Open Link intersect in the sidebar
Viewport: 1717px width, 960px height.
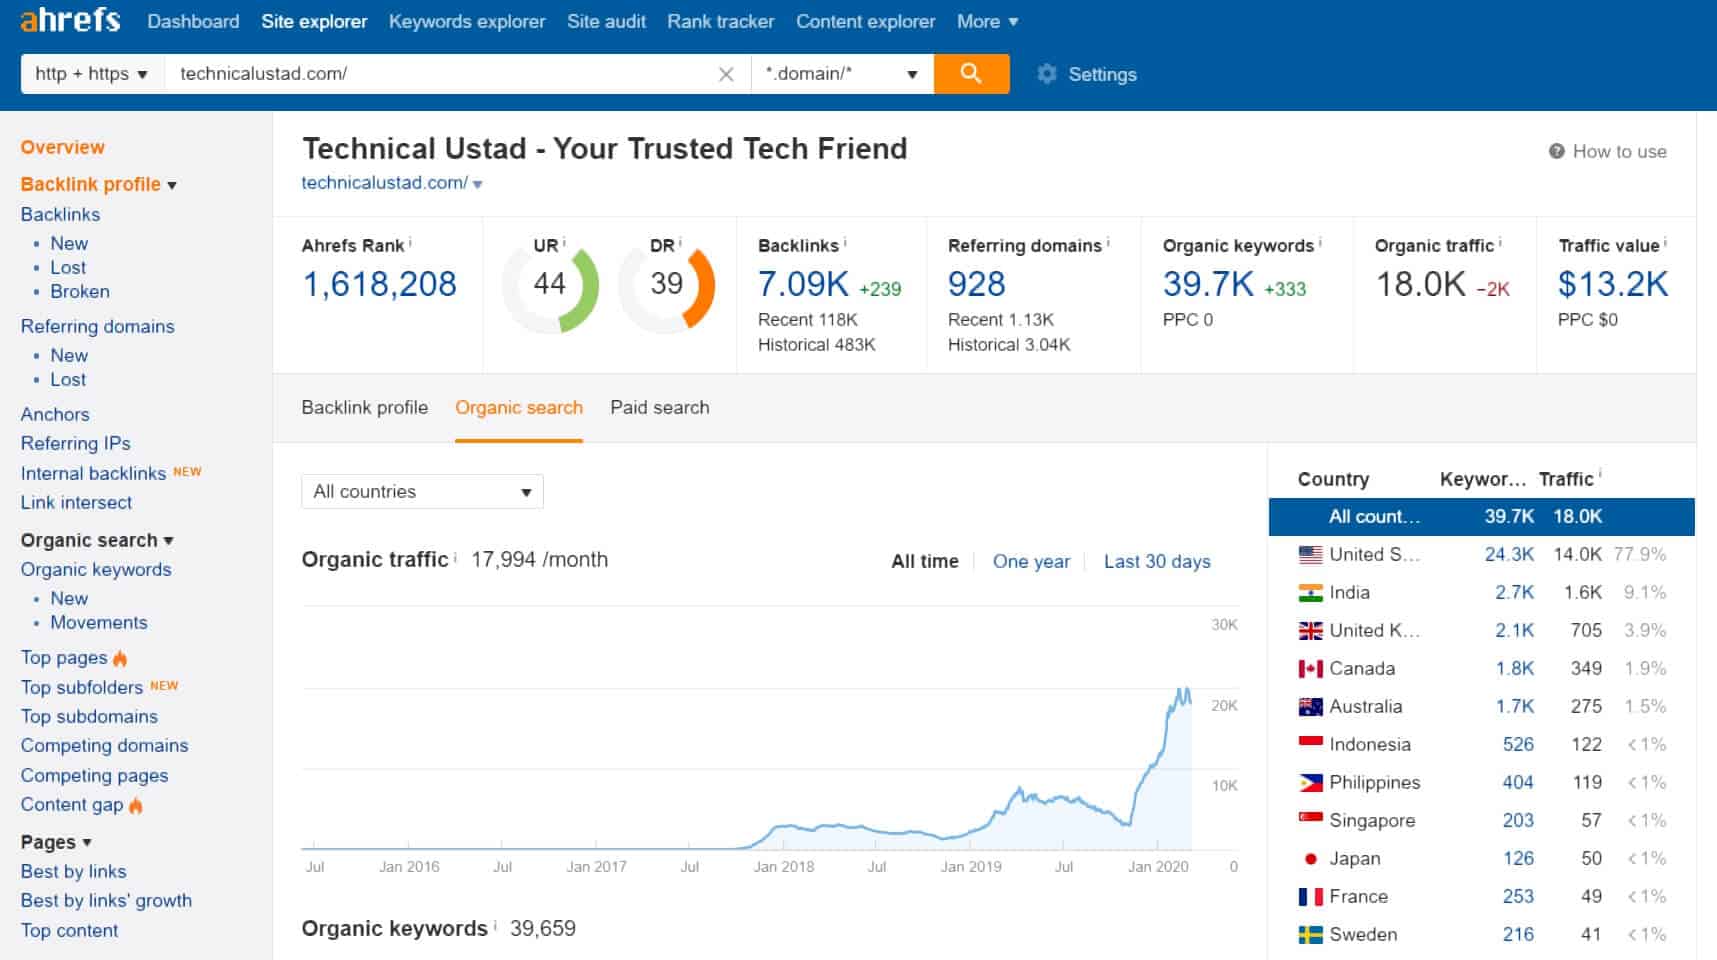[76, 502]
